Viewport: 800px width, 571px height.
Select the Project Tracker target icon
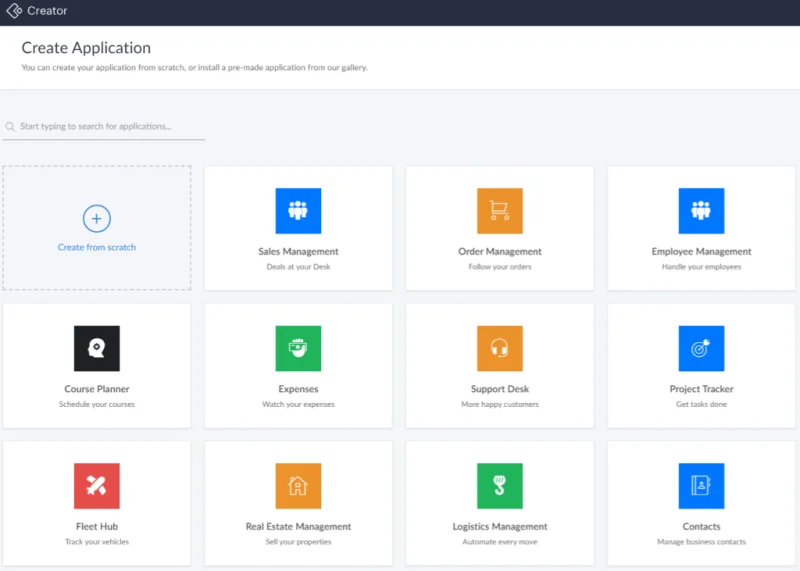pos(702,349)
